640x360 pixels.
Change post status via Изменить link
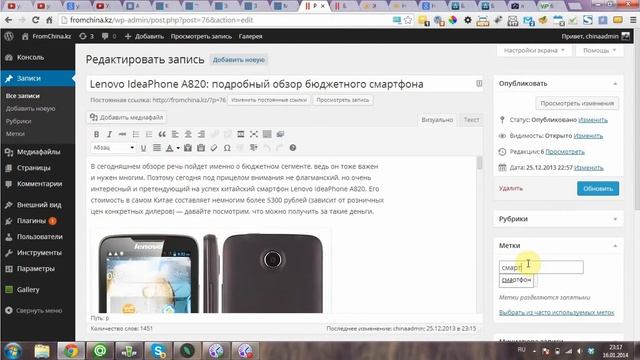593,120
